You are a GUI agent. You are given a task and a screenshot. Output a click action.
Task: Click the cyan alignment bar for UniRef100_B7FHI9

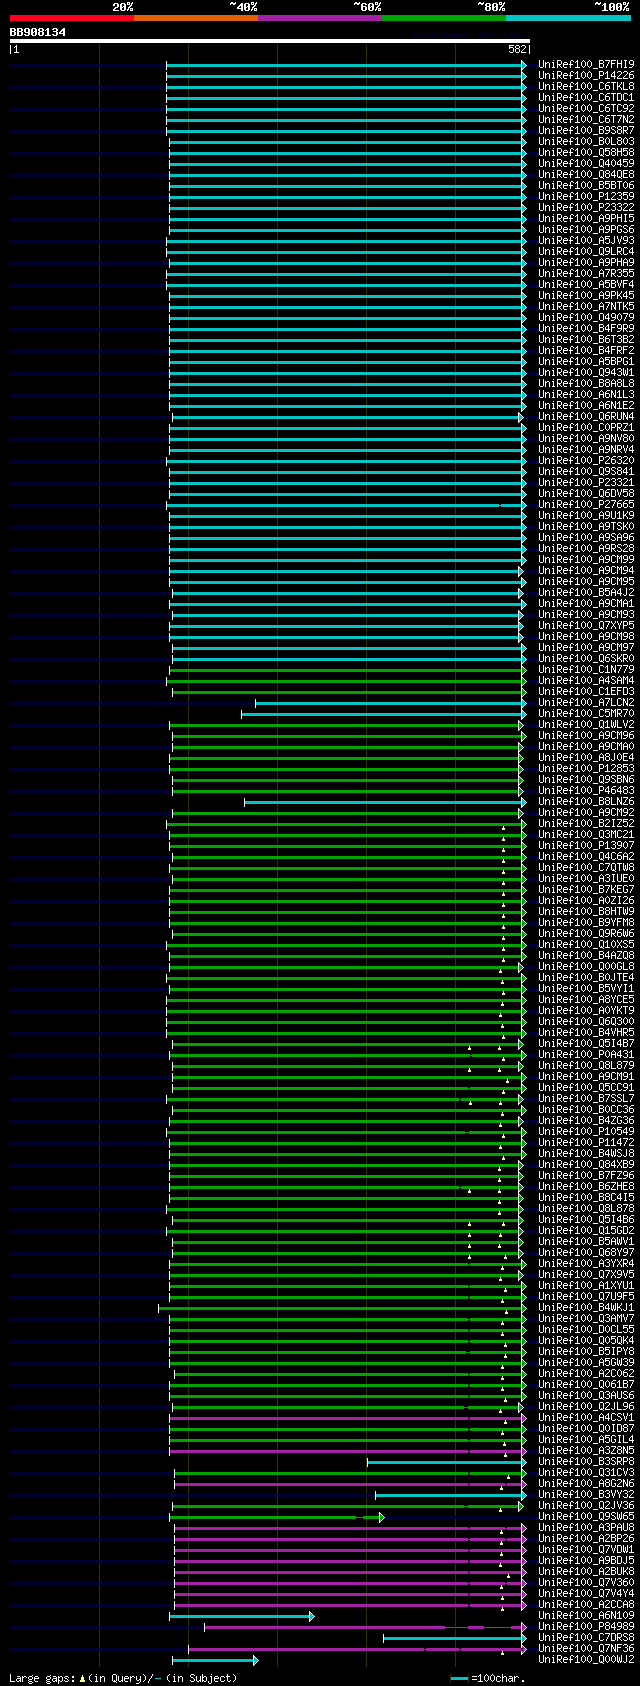point(346,65)
